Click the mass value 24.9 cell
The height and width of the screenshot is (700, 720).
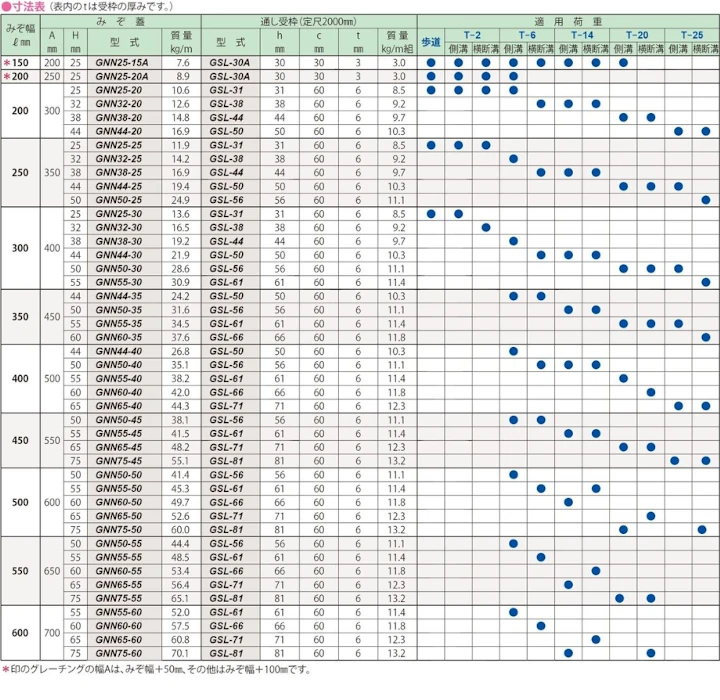[x=180, y=200]
